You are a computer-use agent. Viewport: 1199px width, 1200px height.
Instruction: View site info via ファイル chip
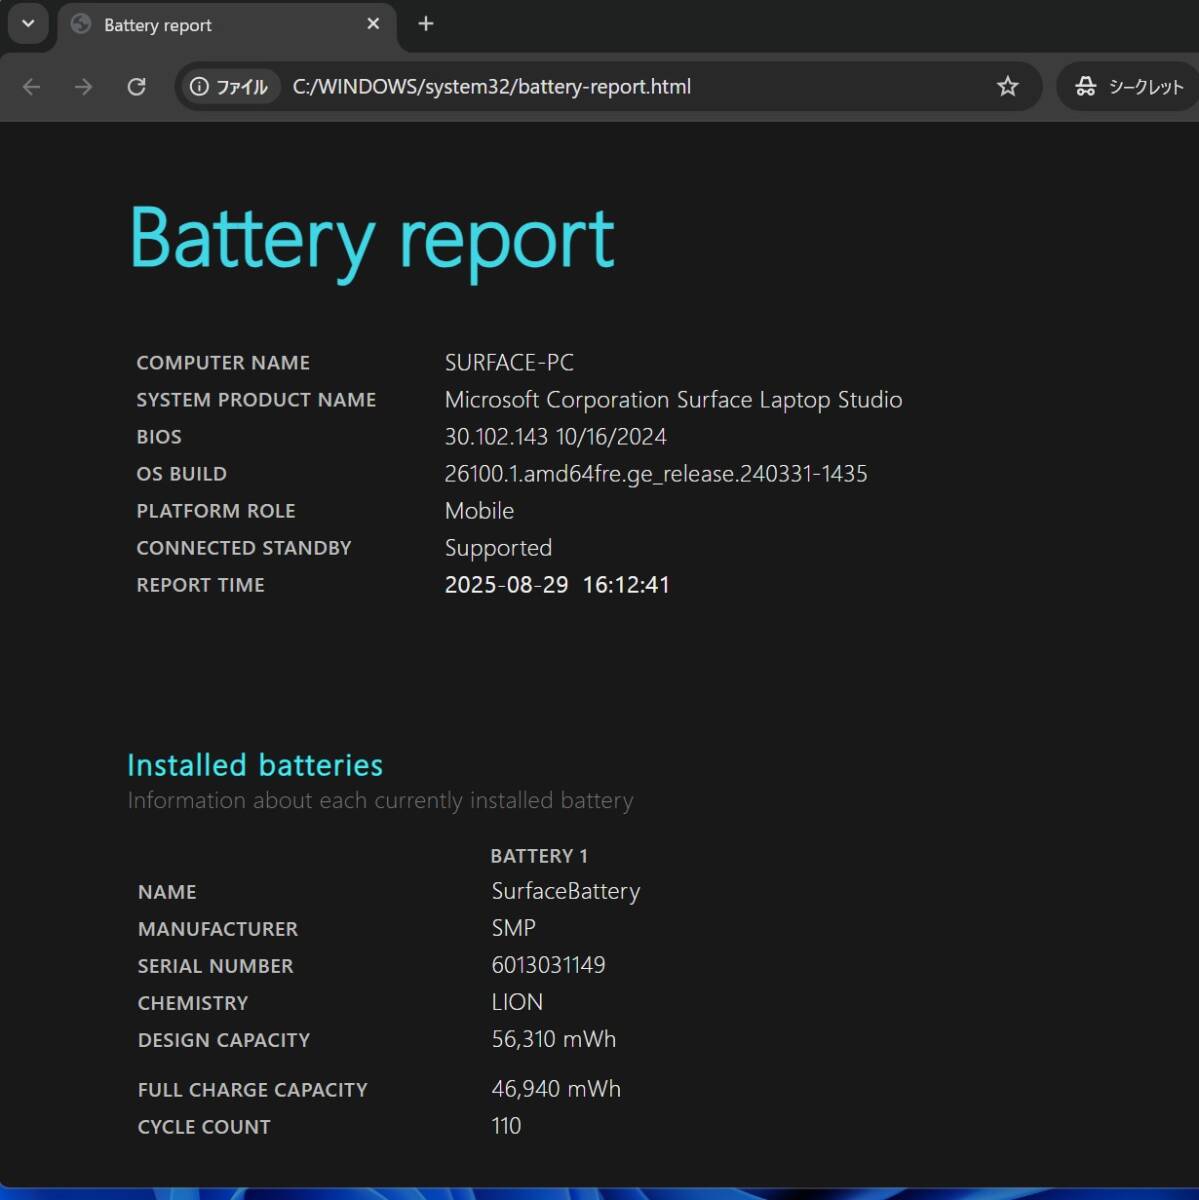tap(230, 87)
